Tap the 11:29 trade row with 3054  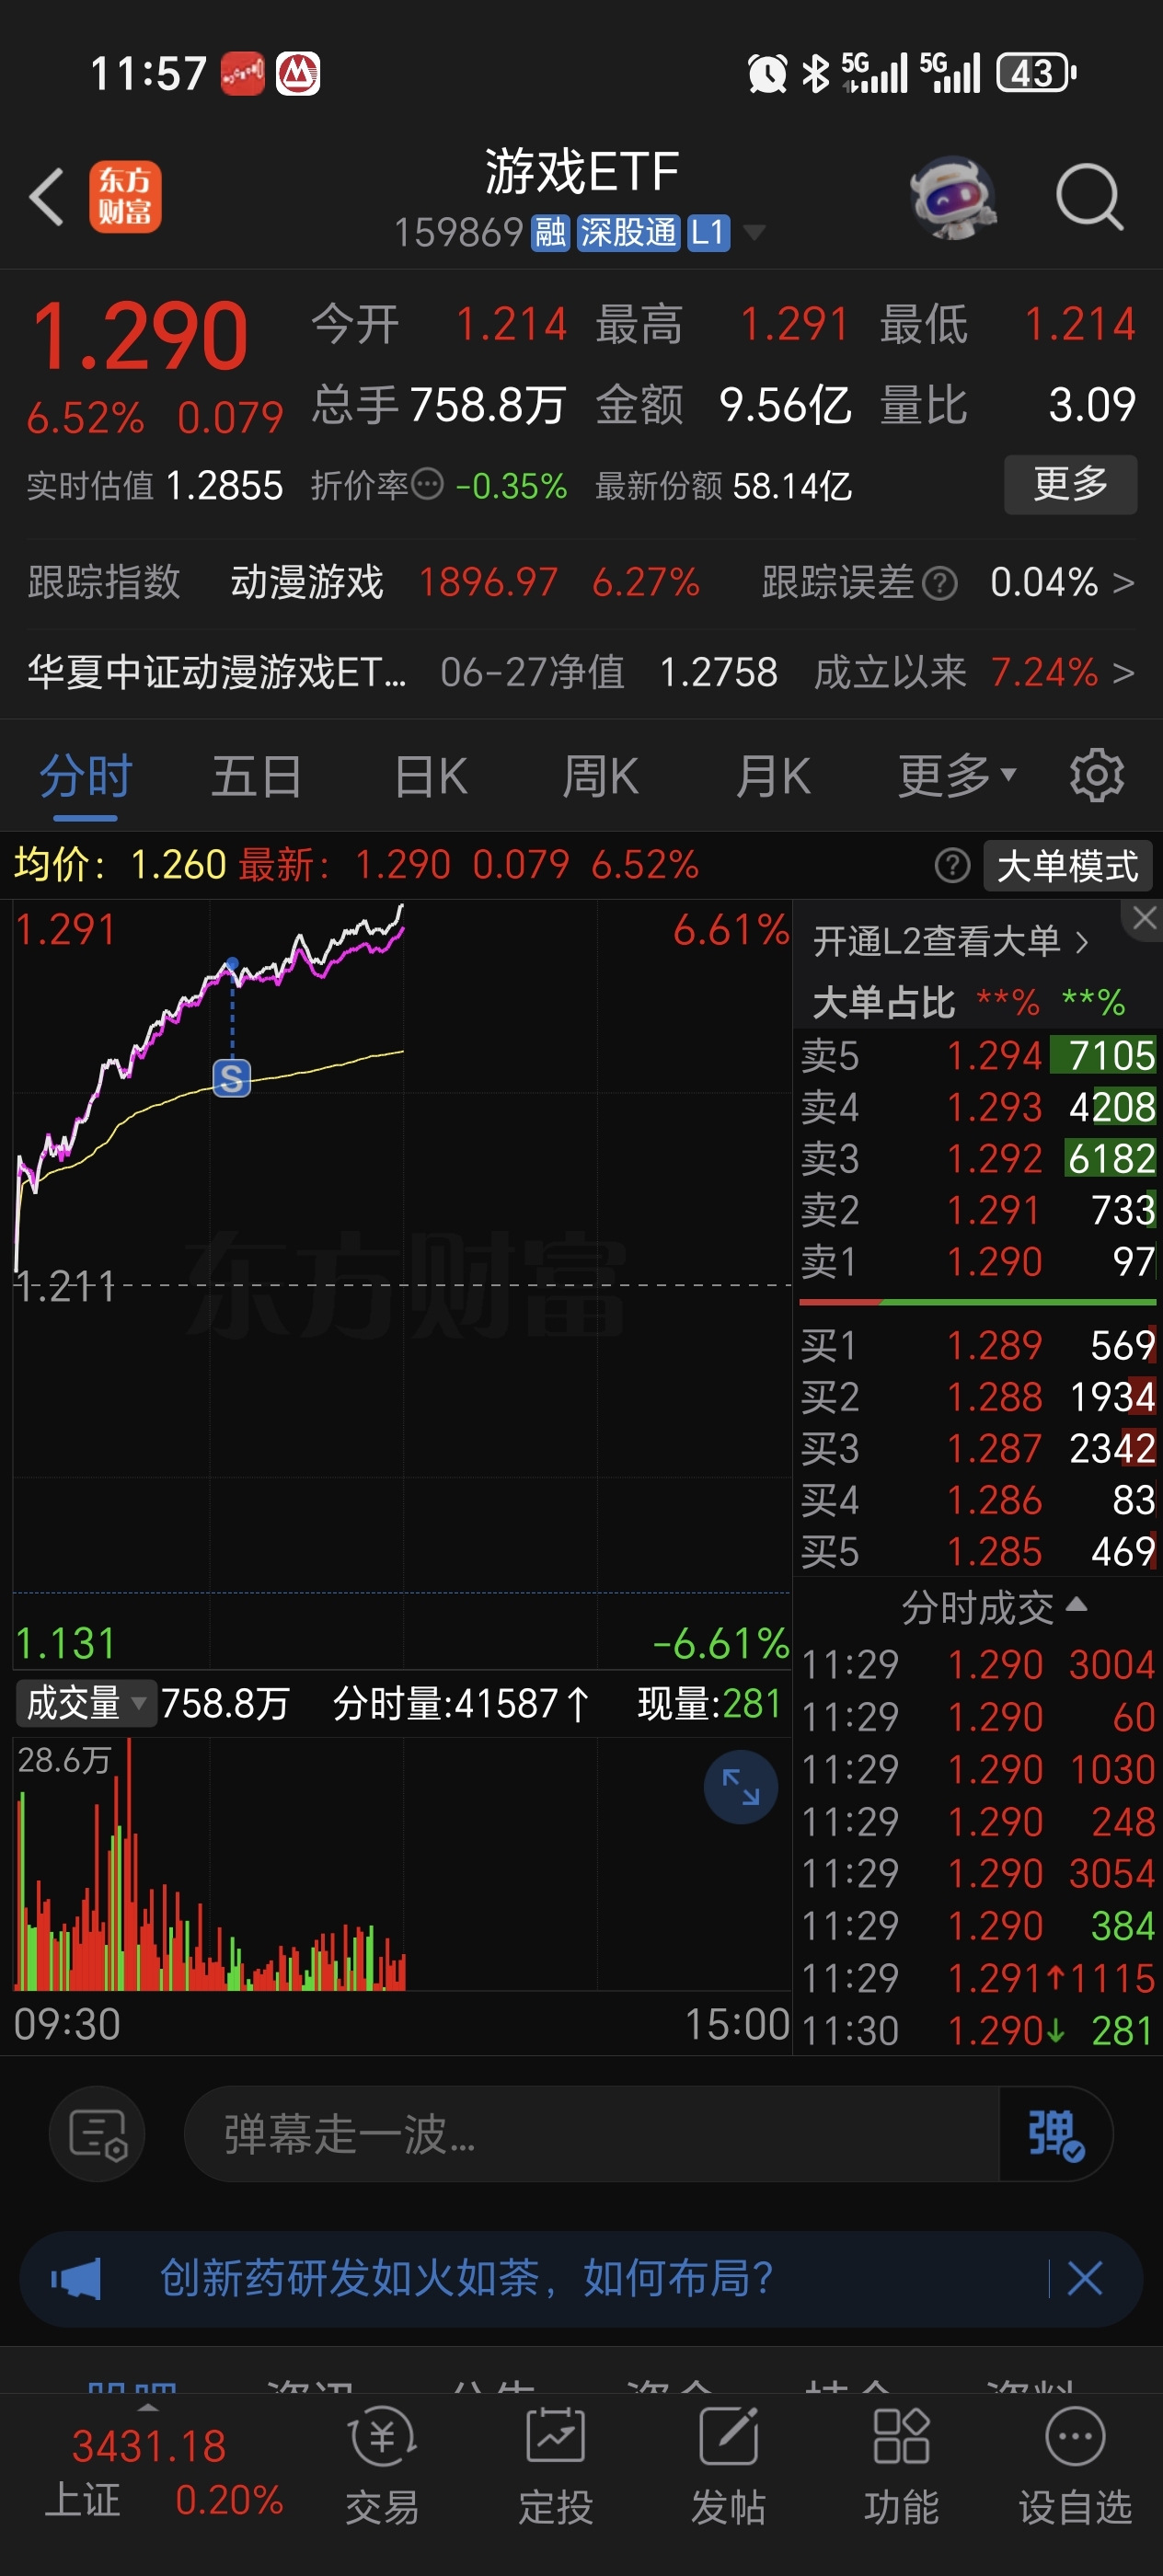pos(978,1873)
